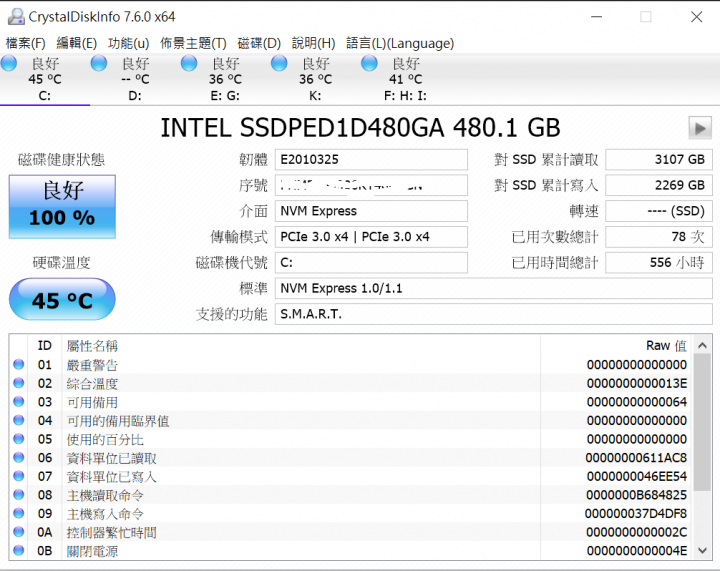Select attribute row 08 主機讀取命令
This screenshot has height=571, width=720.
coord(351,495)
